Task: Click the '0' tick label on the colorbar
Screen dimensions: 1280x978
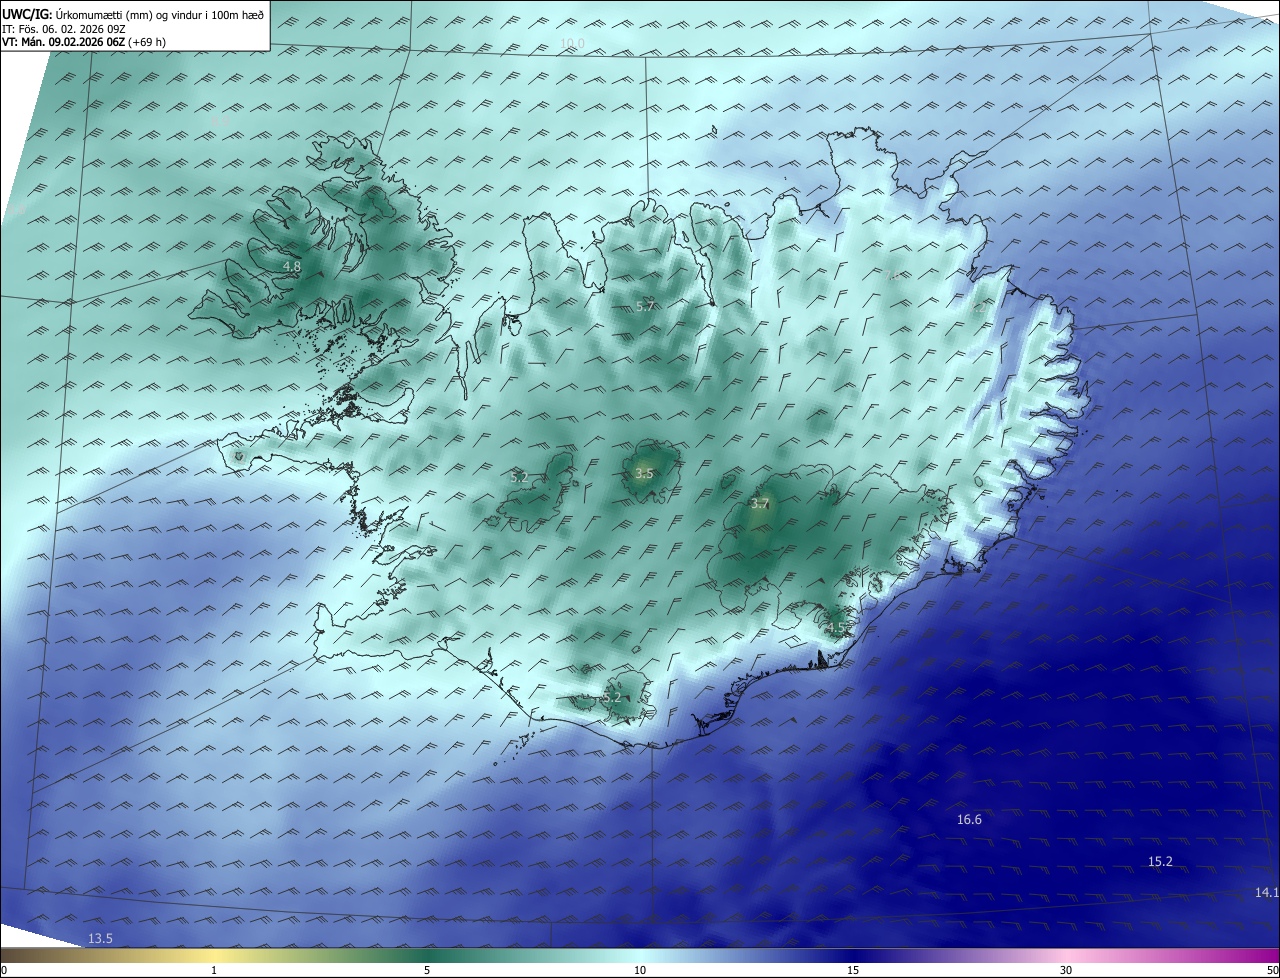Action: click(x=4, y=970)
